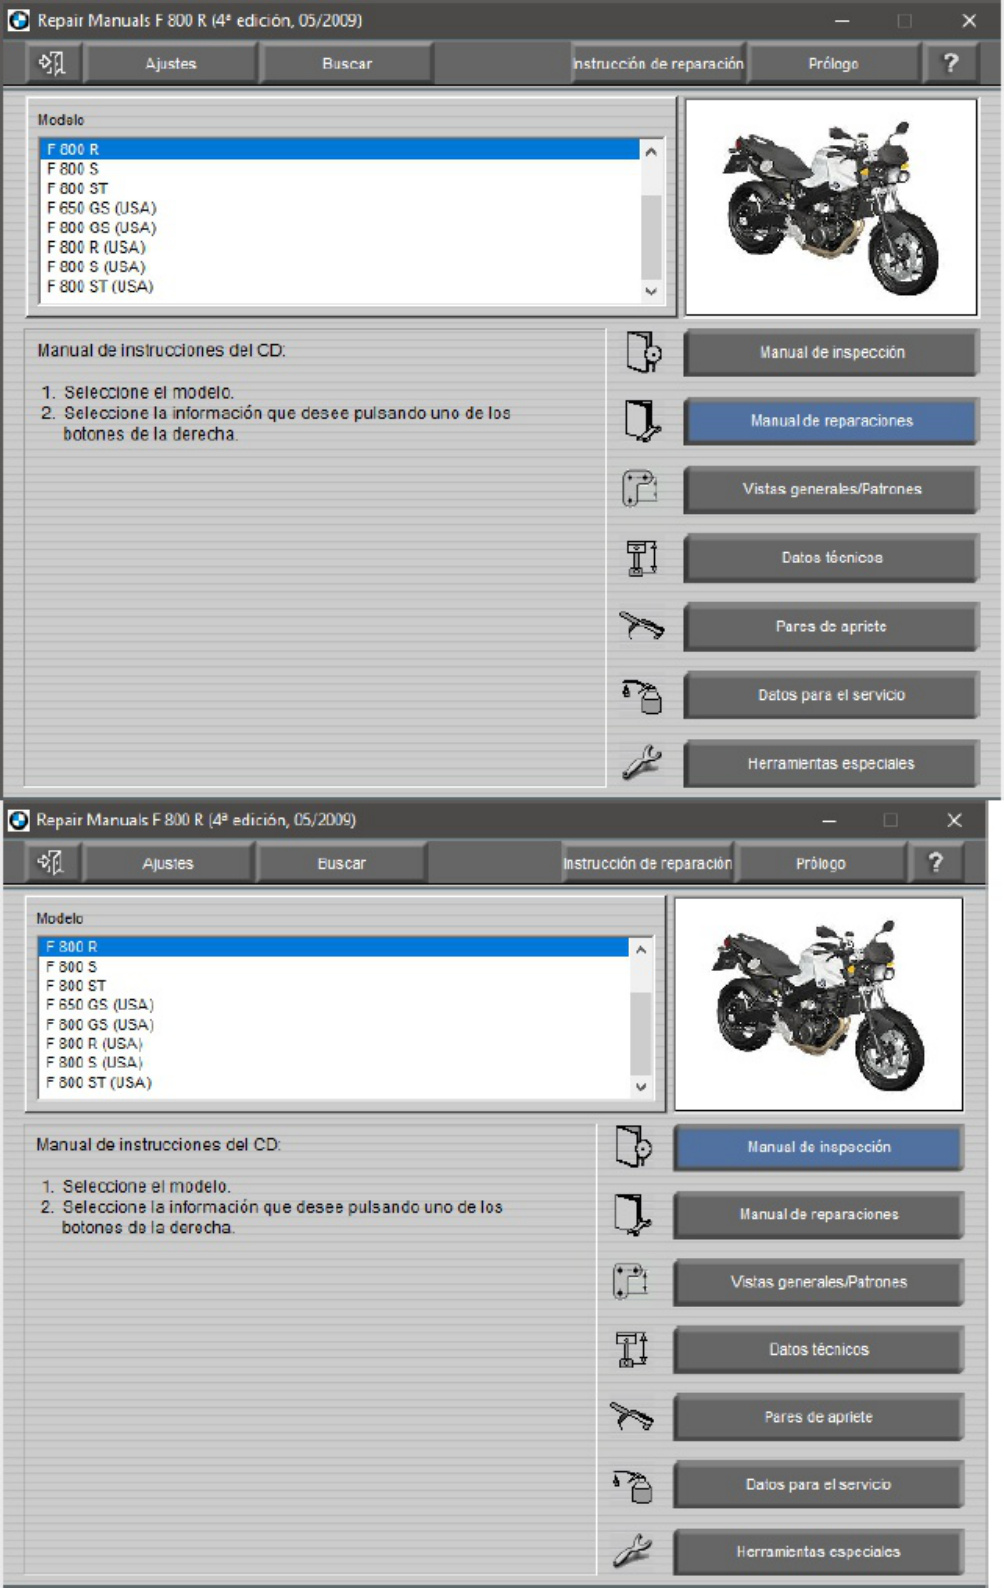
Task: Select F 800 R (USA) in lower window
Action: click(x=334, y=1044)
